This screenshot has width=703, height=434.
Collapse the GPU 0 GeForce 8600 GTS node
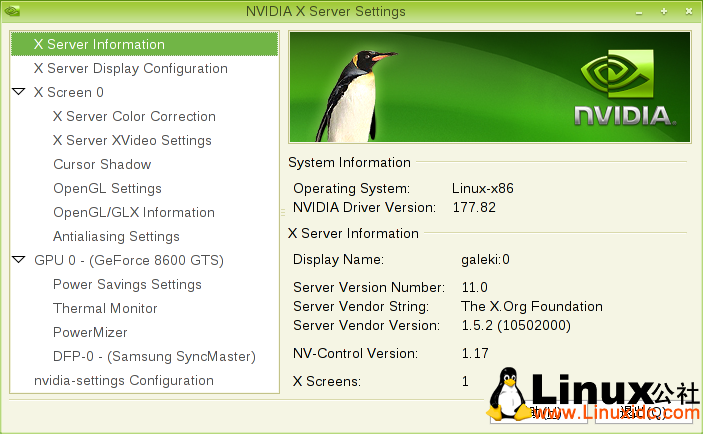tap(20, 260)
